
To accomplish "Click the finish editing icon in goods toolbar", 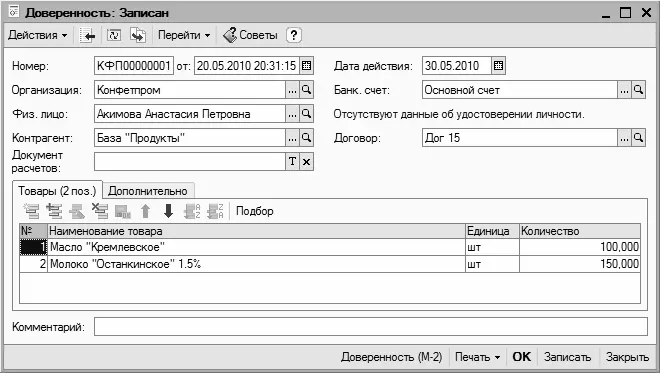I will [x=122, y=211].
